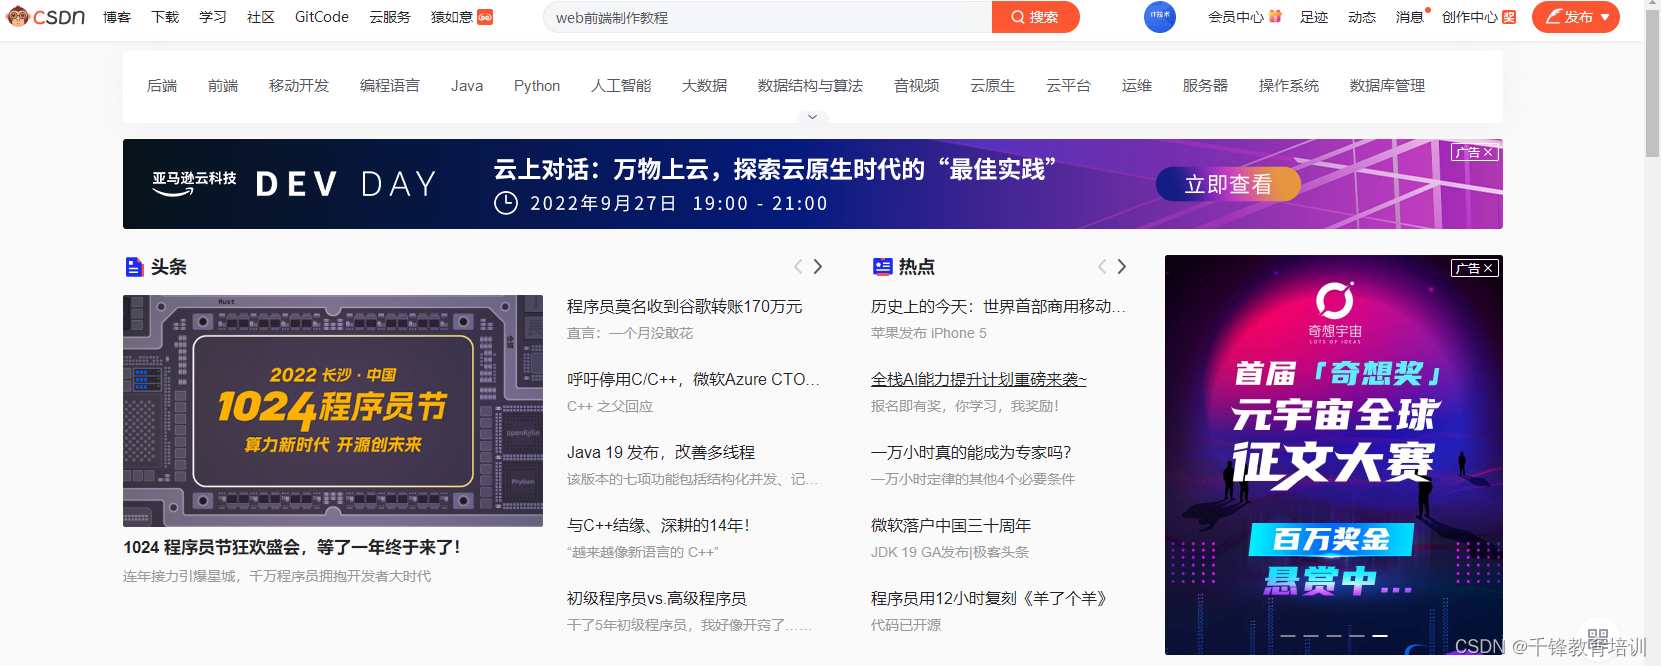
Task: Open the 足迹 link
Action: click(x=1314, y=17)
